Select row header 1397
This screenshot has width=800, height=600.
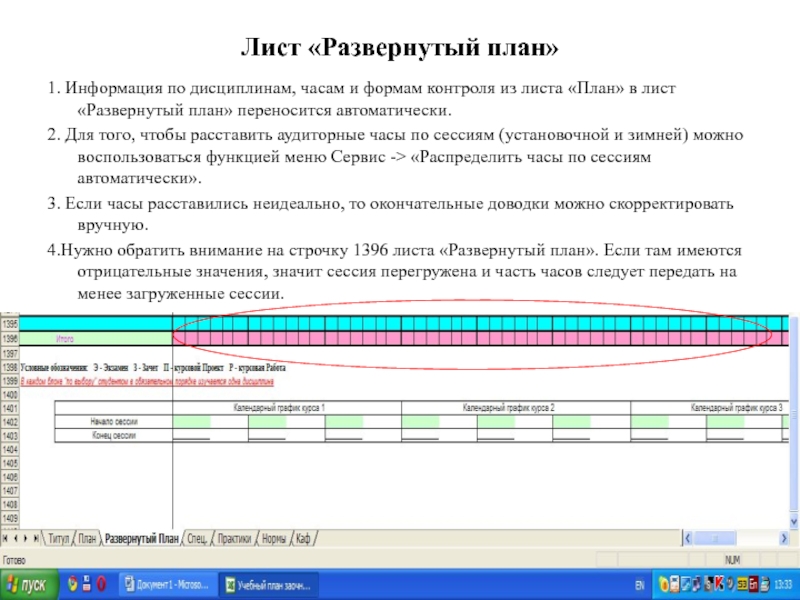tap(10, 354)
